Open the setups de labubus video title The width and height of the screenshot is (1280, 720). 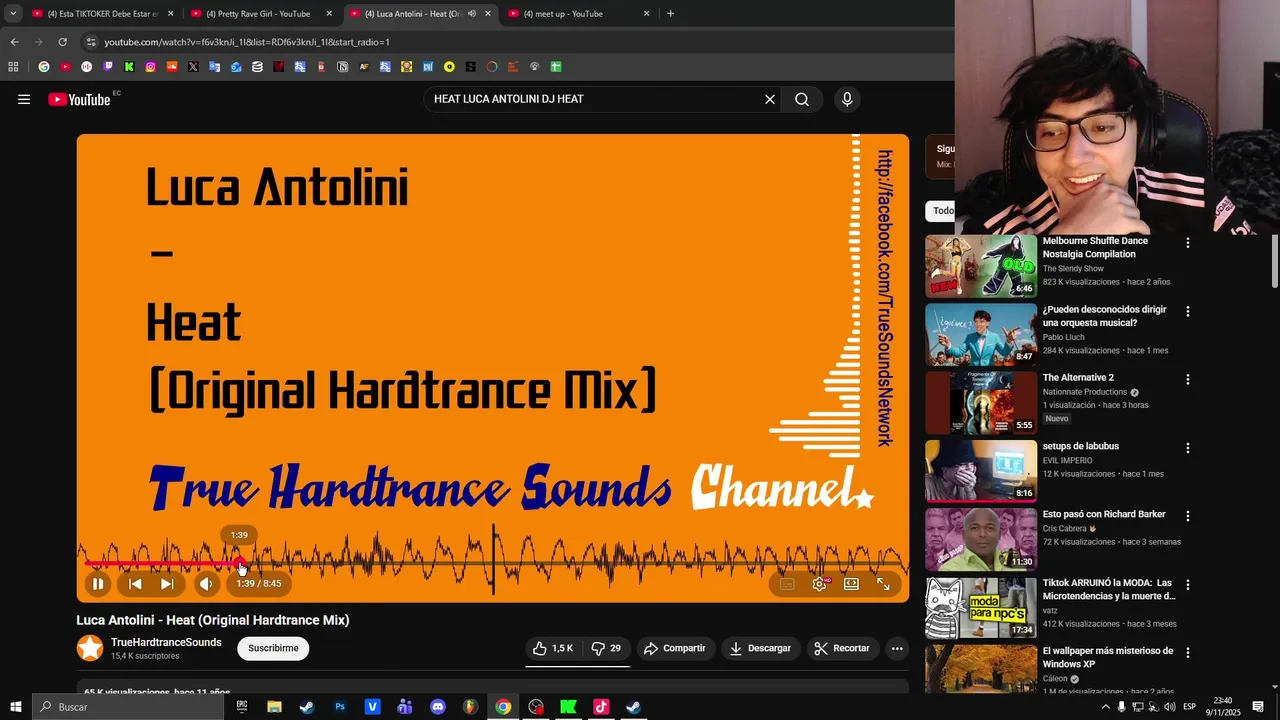(1081, 446)
